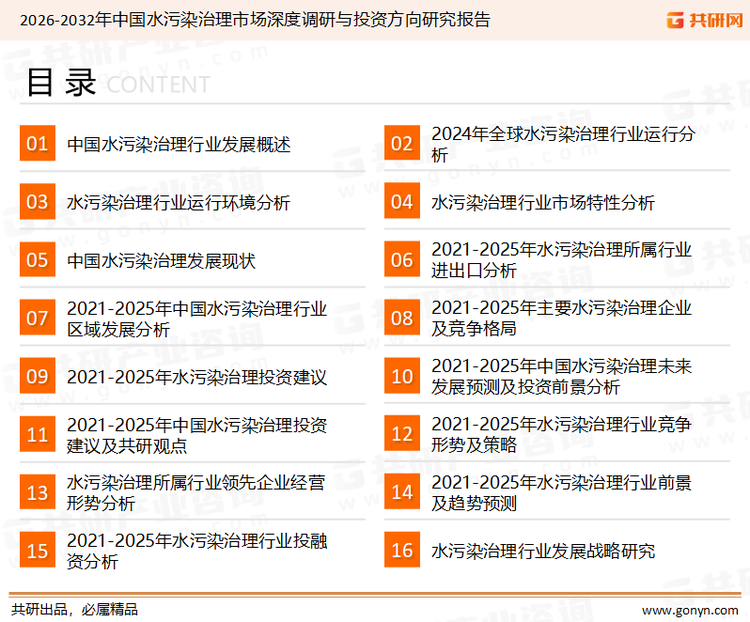Open chapter 中国水污染治理未来发展预测及投资前景分析

(562, 377)
